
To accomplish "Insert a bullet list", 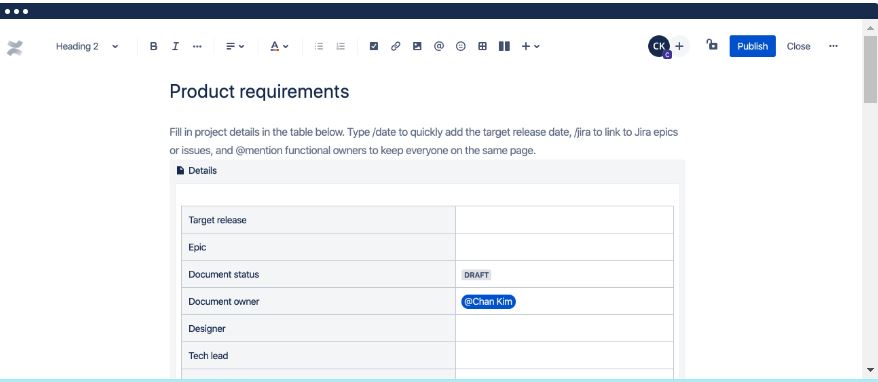I will [x=319, y=46].
